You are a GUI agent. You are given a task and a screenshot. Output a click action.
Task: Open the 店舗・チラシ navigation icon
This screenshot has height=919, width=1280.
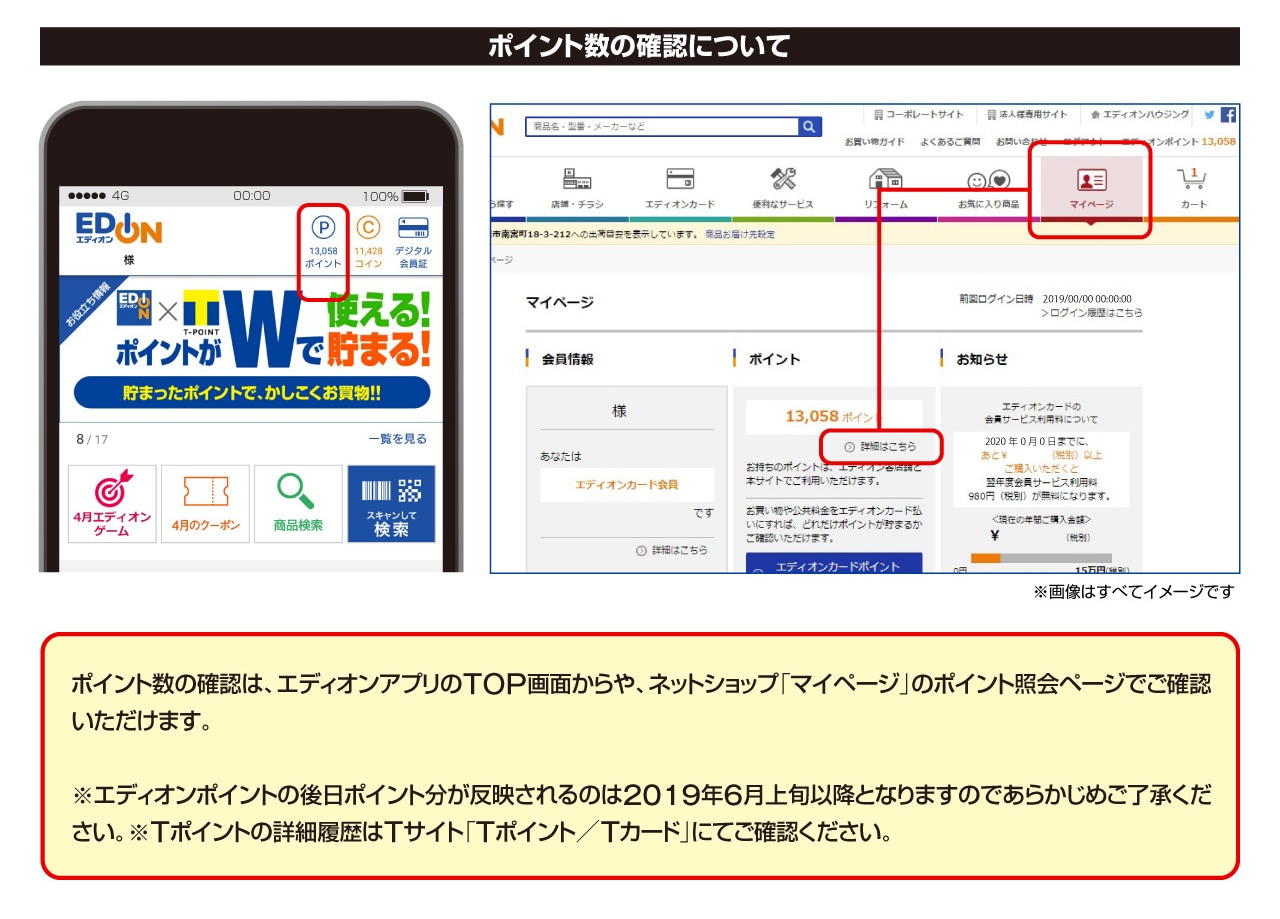point(577,188)
